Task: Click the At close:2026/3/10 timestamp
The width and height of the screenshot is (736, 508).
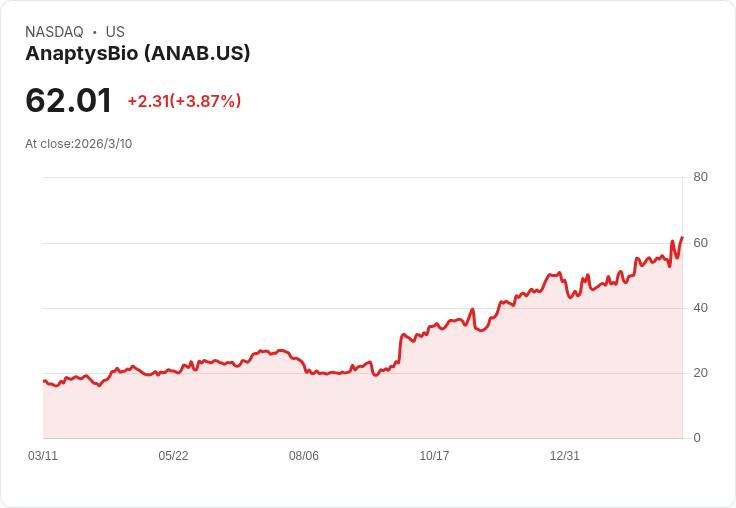Action: click(x=78, y=144)
